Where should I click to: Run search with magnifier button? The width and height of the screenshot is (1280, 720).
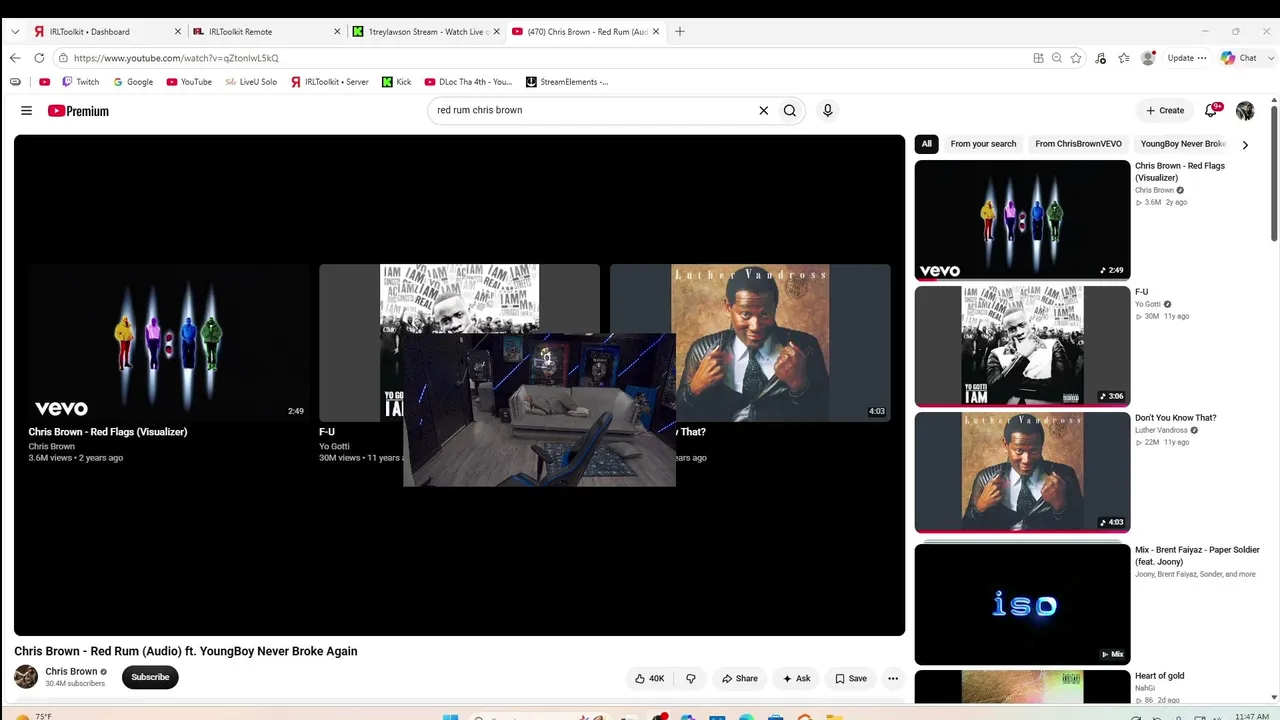(x=790, y=111)
